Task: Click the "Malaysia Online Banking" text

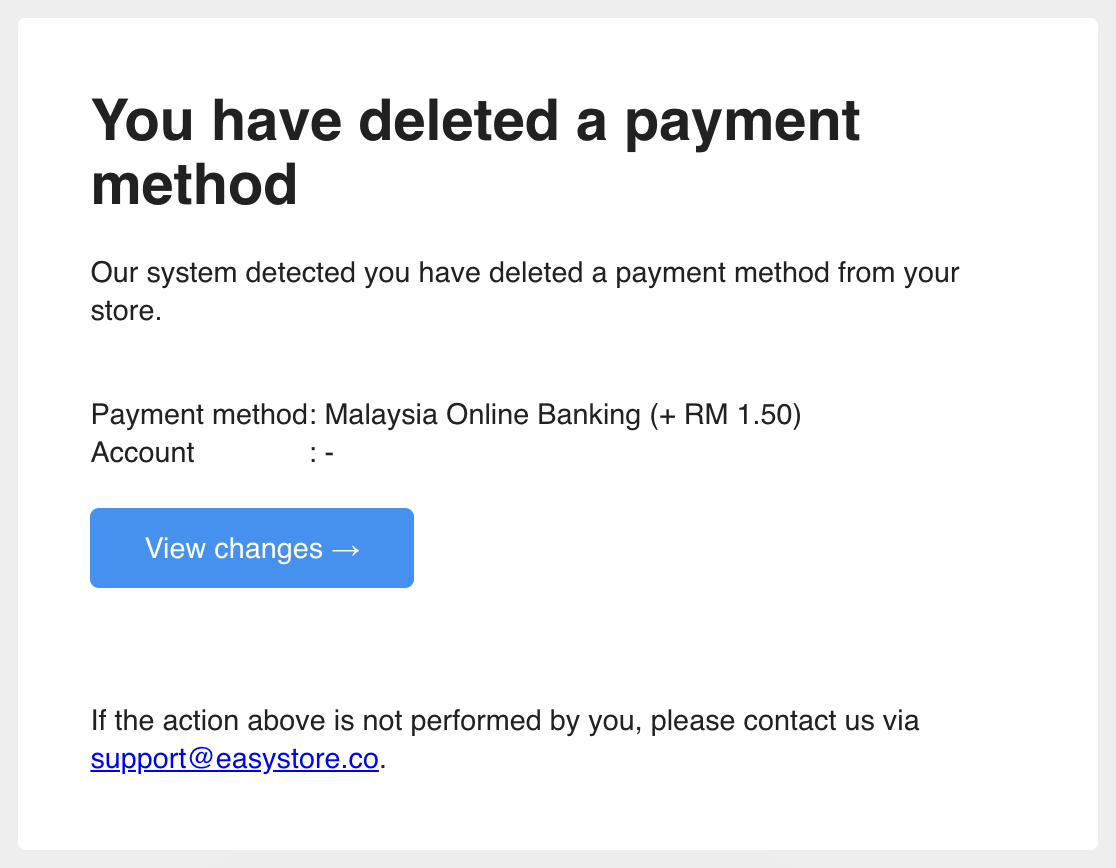Action: 483,415
